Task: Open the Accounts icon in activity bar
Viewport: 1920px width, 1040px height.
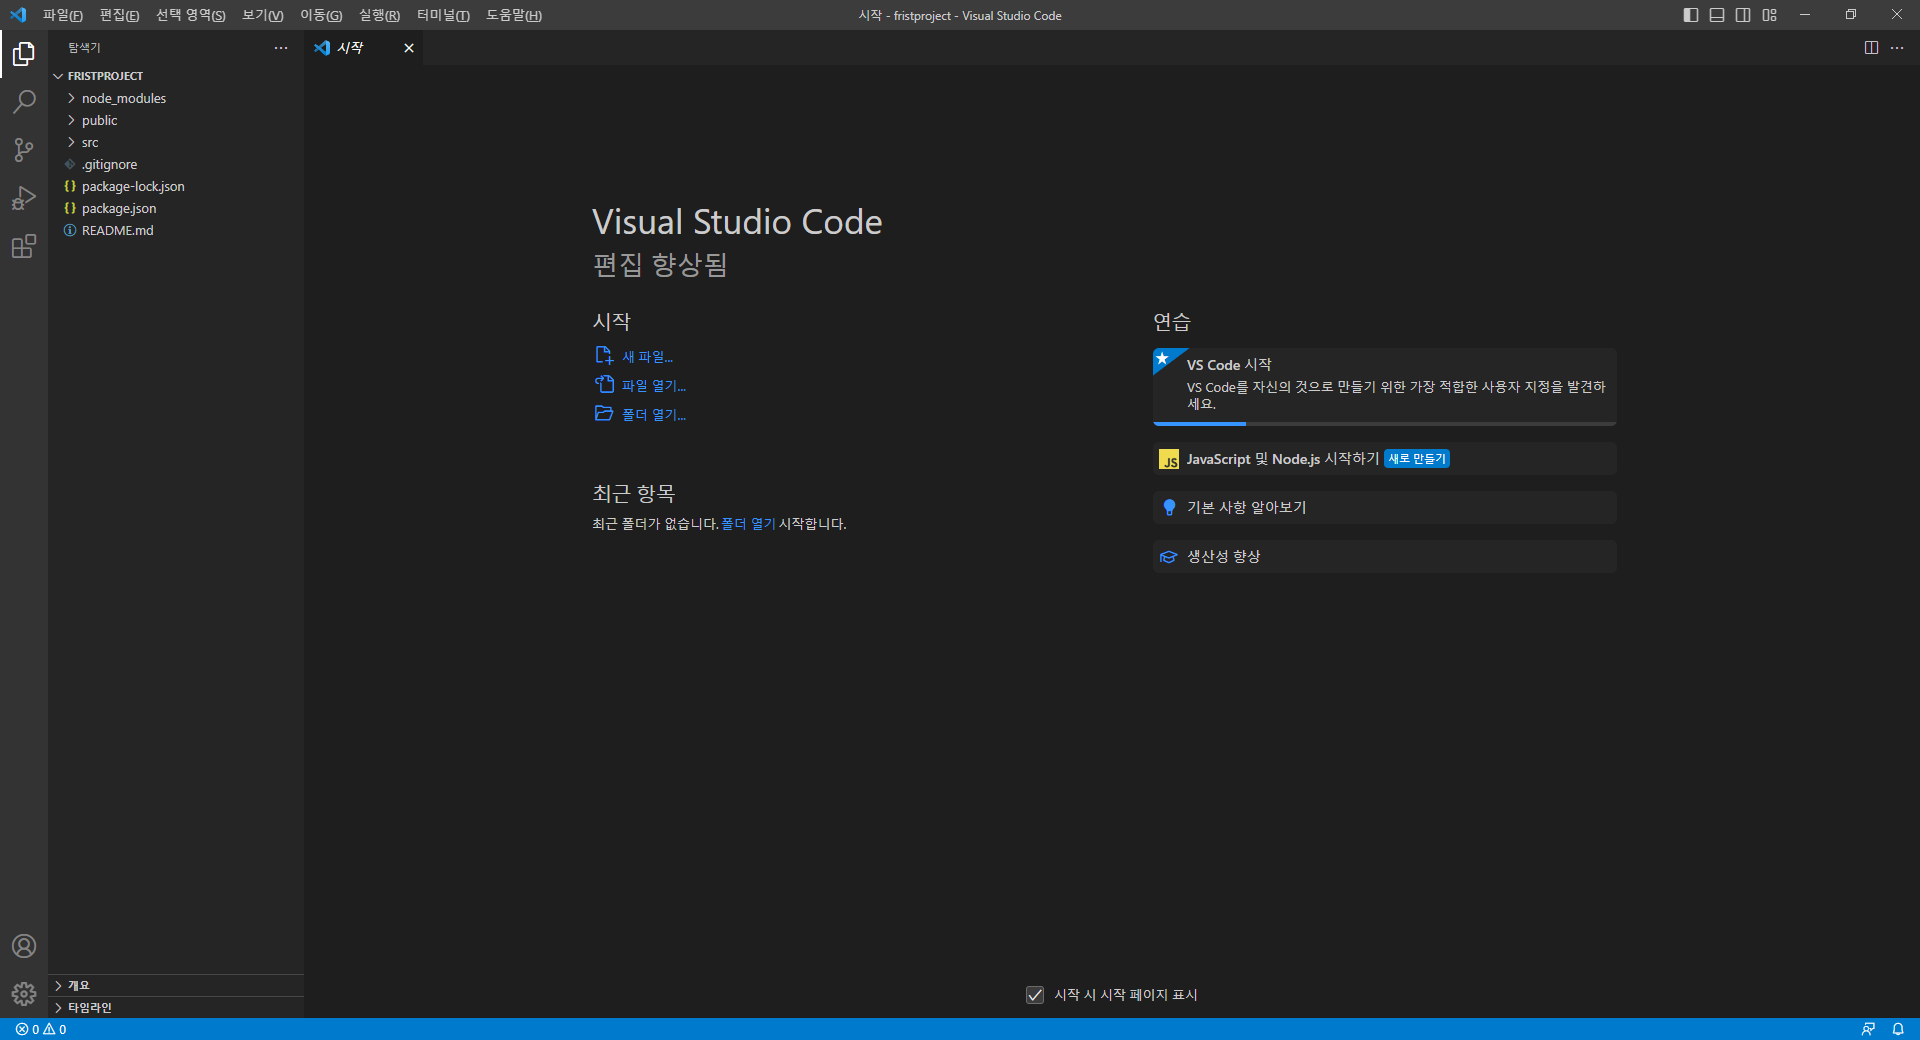Action: pyautogui.click(x=24, y=946)
